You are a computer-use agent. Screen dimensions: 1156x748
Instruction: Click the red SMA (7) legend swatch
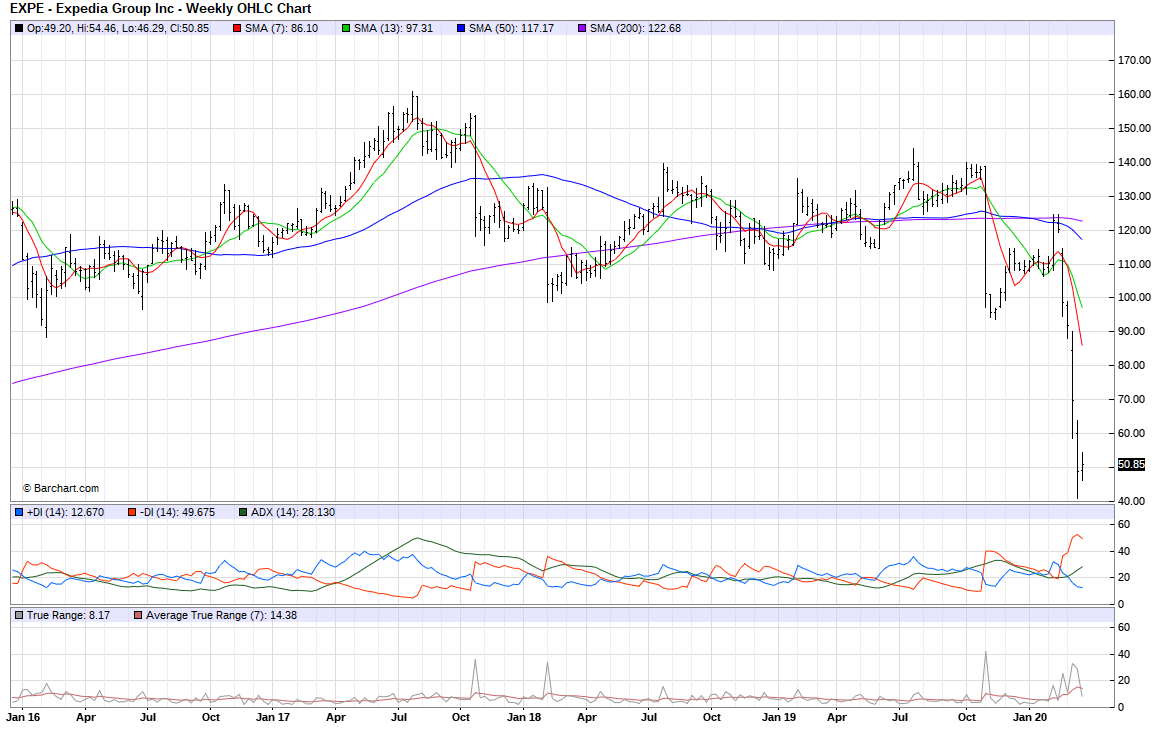[x=236, y=28]
